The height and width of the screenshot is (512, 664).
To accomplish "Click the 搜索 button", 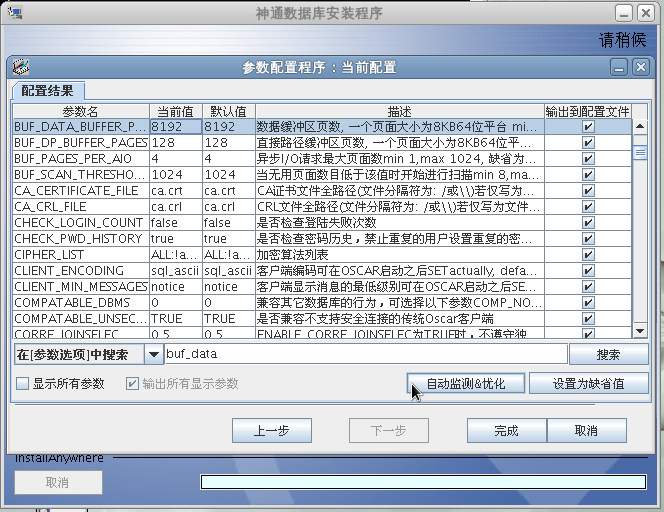I will [x=609, y=354].
